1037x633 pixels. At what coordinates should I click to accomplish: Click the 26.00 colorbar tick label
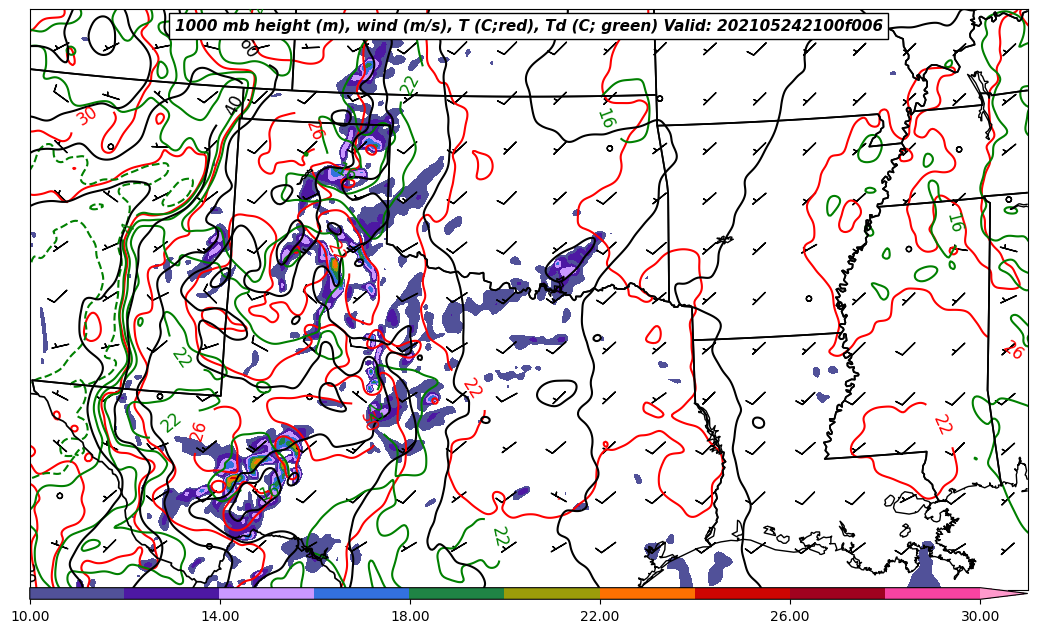(790, 616)
